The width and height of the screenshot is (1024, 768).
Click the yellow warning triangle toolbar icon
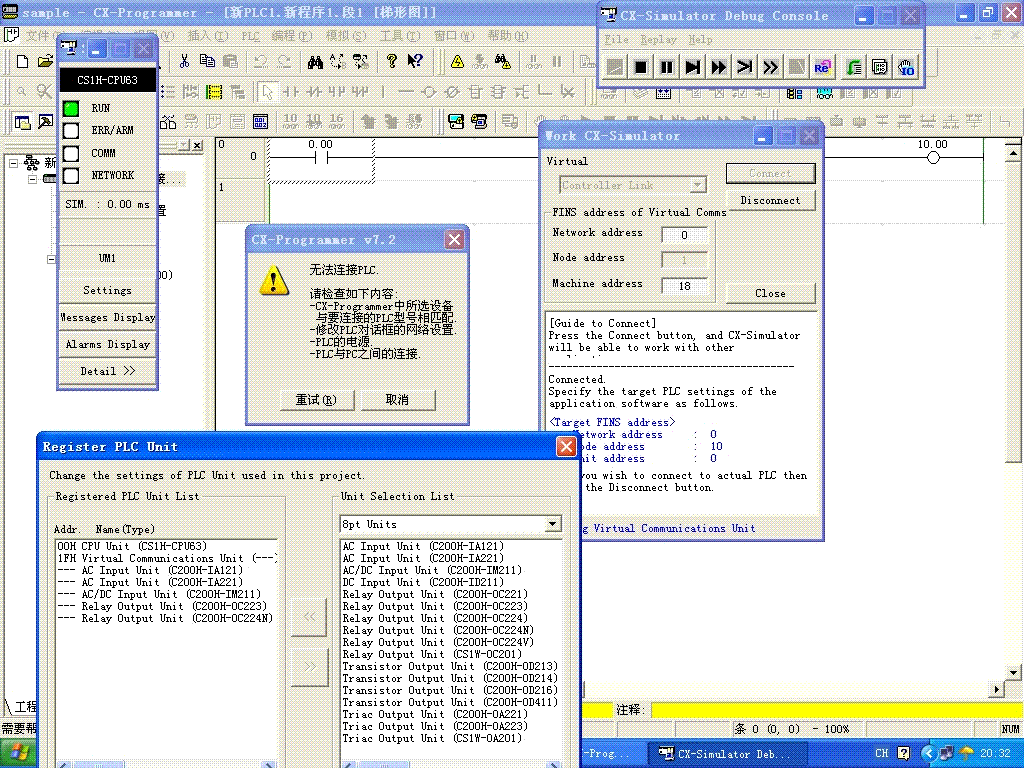pos(457,61)
